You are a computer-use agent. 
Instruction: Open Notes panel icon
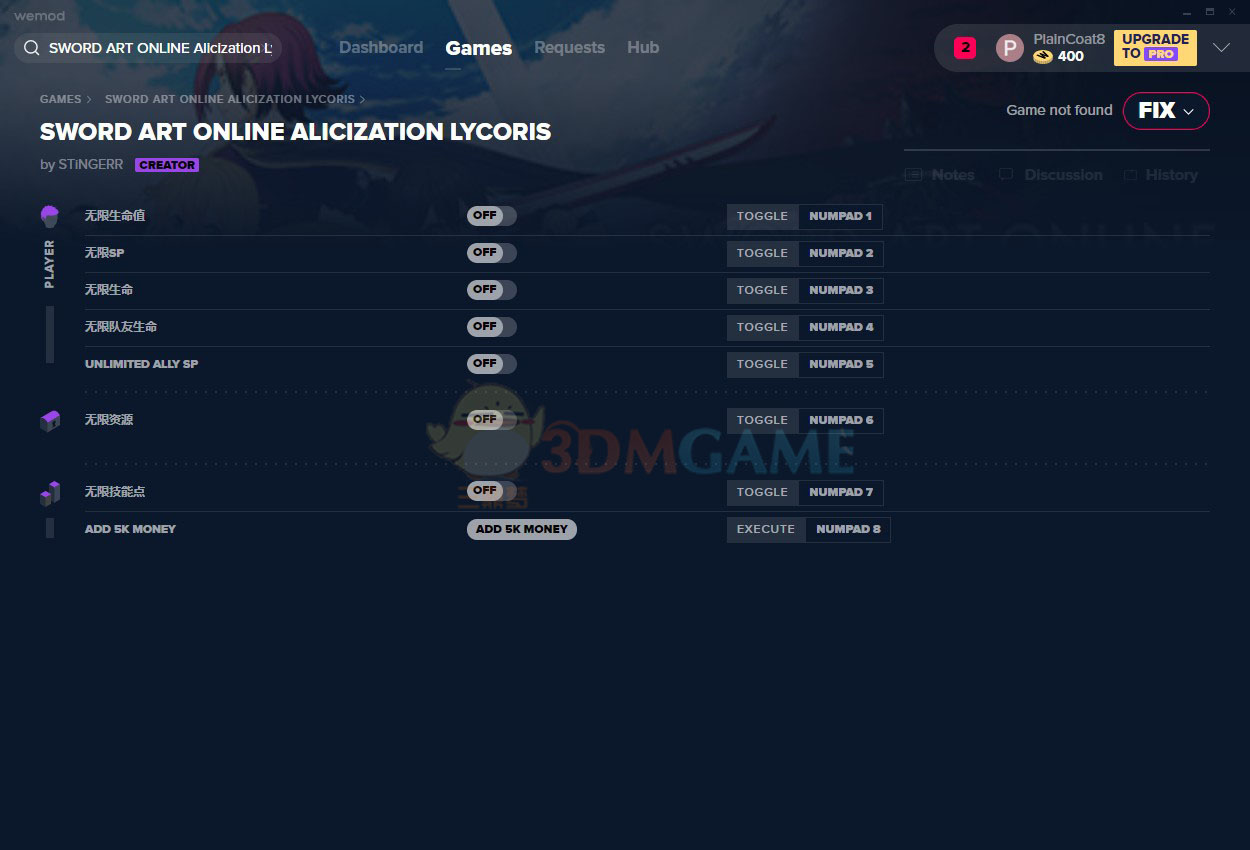tap(913, 175)
